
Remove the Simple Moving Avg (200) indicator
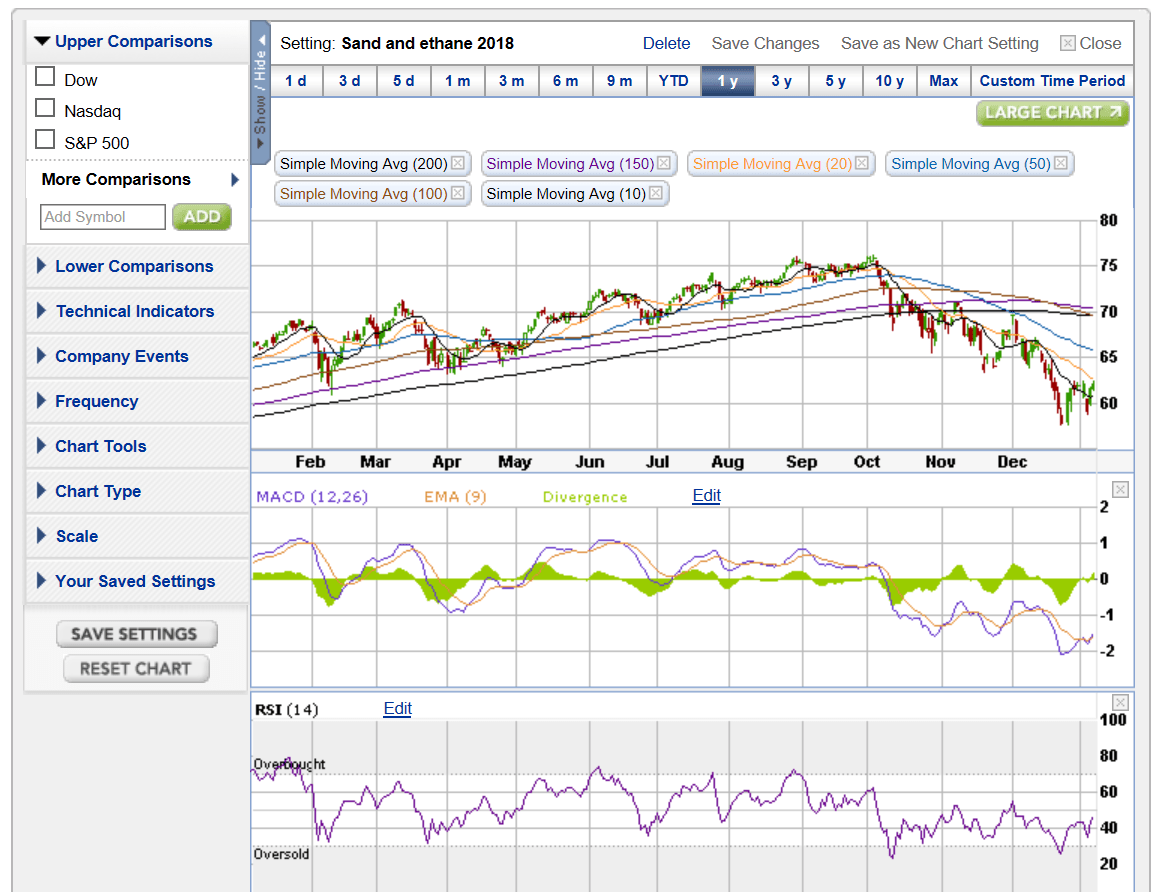(x=456, y=163)
